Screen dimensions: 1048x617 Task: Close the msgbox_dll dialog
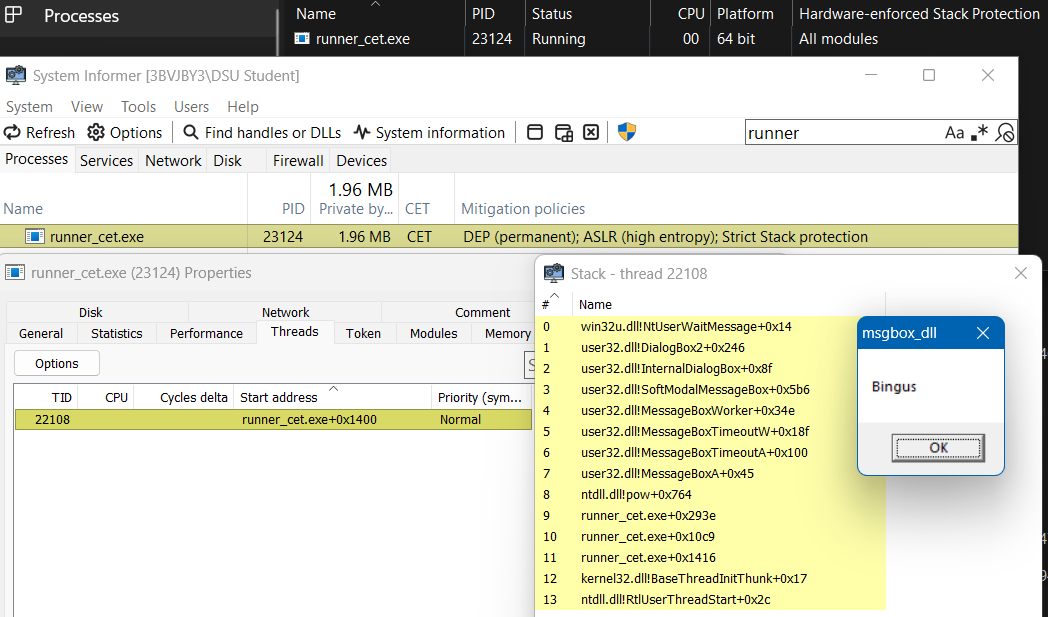(x=982, y=333)
